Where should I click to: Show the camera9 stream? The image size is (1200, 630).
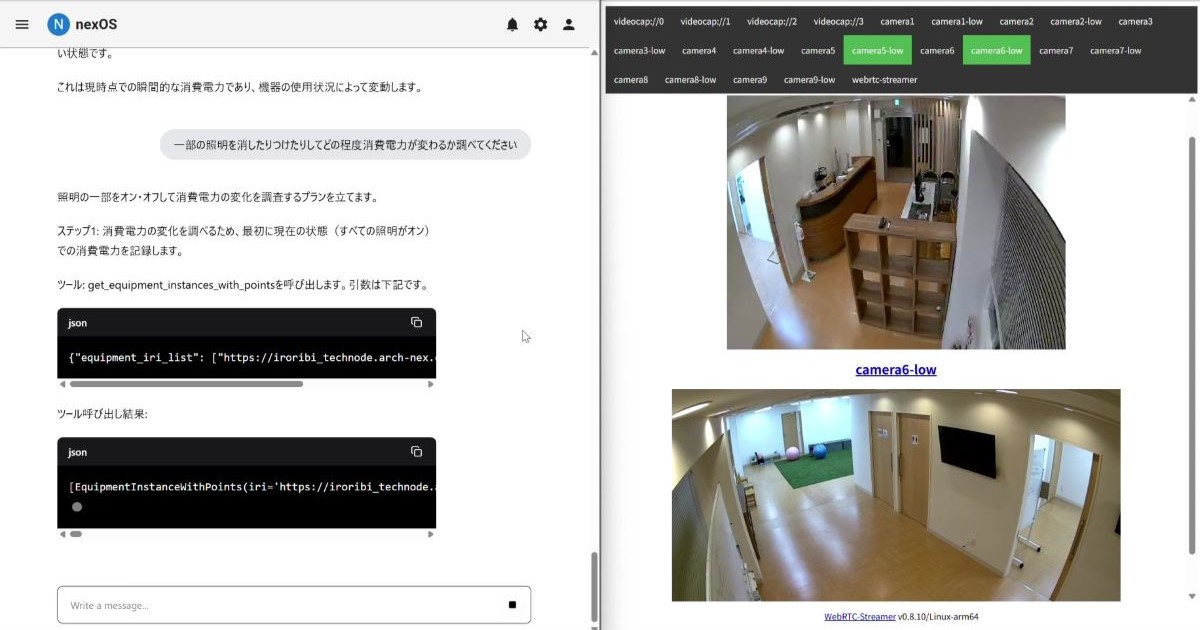[750, 79]
